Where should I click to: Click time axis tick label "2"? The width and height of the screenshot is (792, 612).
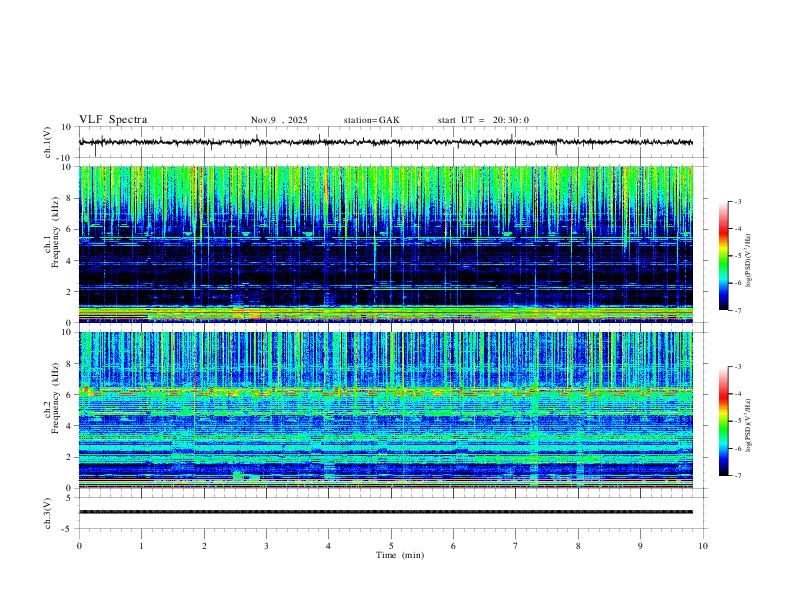[x=204, y=546]
